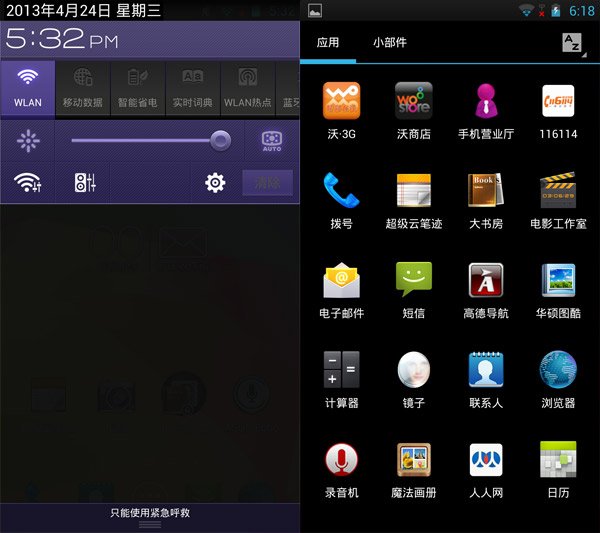Toggle 实时词典 instant dictionary
600x533 pixels.
(192, 88)
